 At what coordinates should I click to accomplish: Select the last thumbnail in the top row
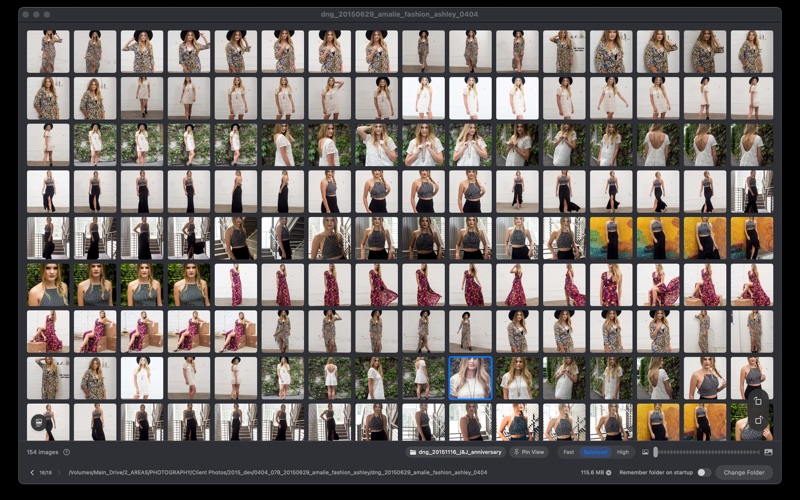[x=752, y=51]
